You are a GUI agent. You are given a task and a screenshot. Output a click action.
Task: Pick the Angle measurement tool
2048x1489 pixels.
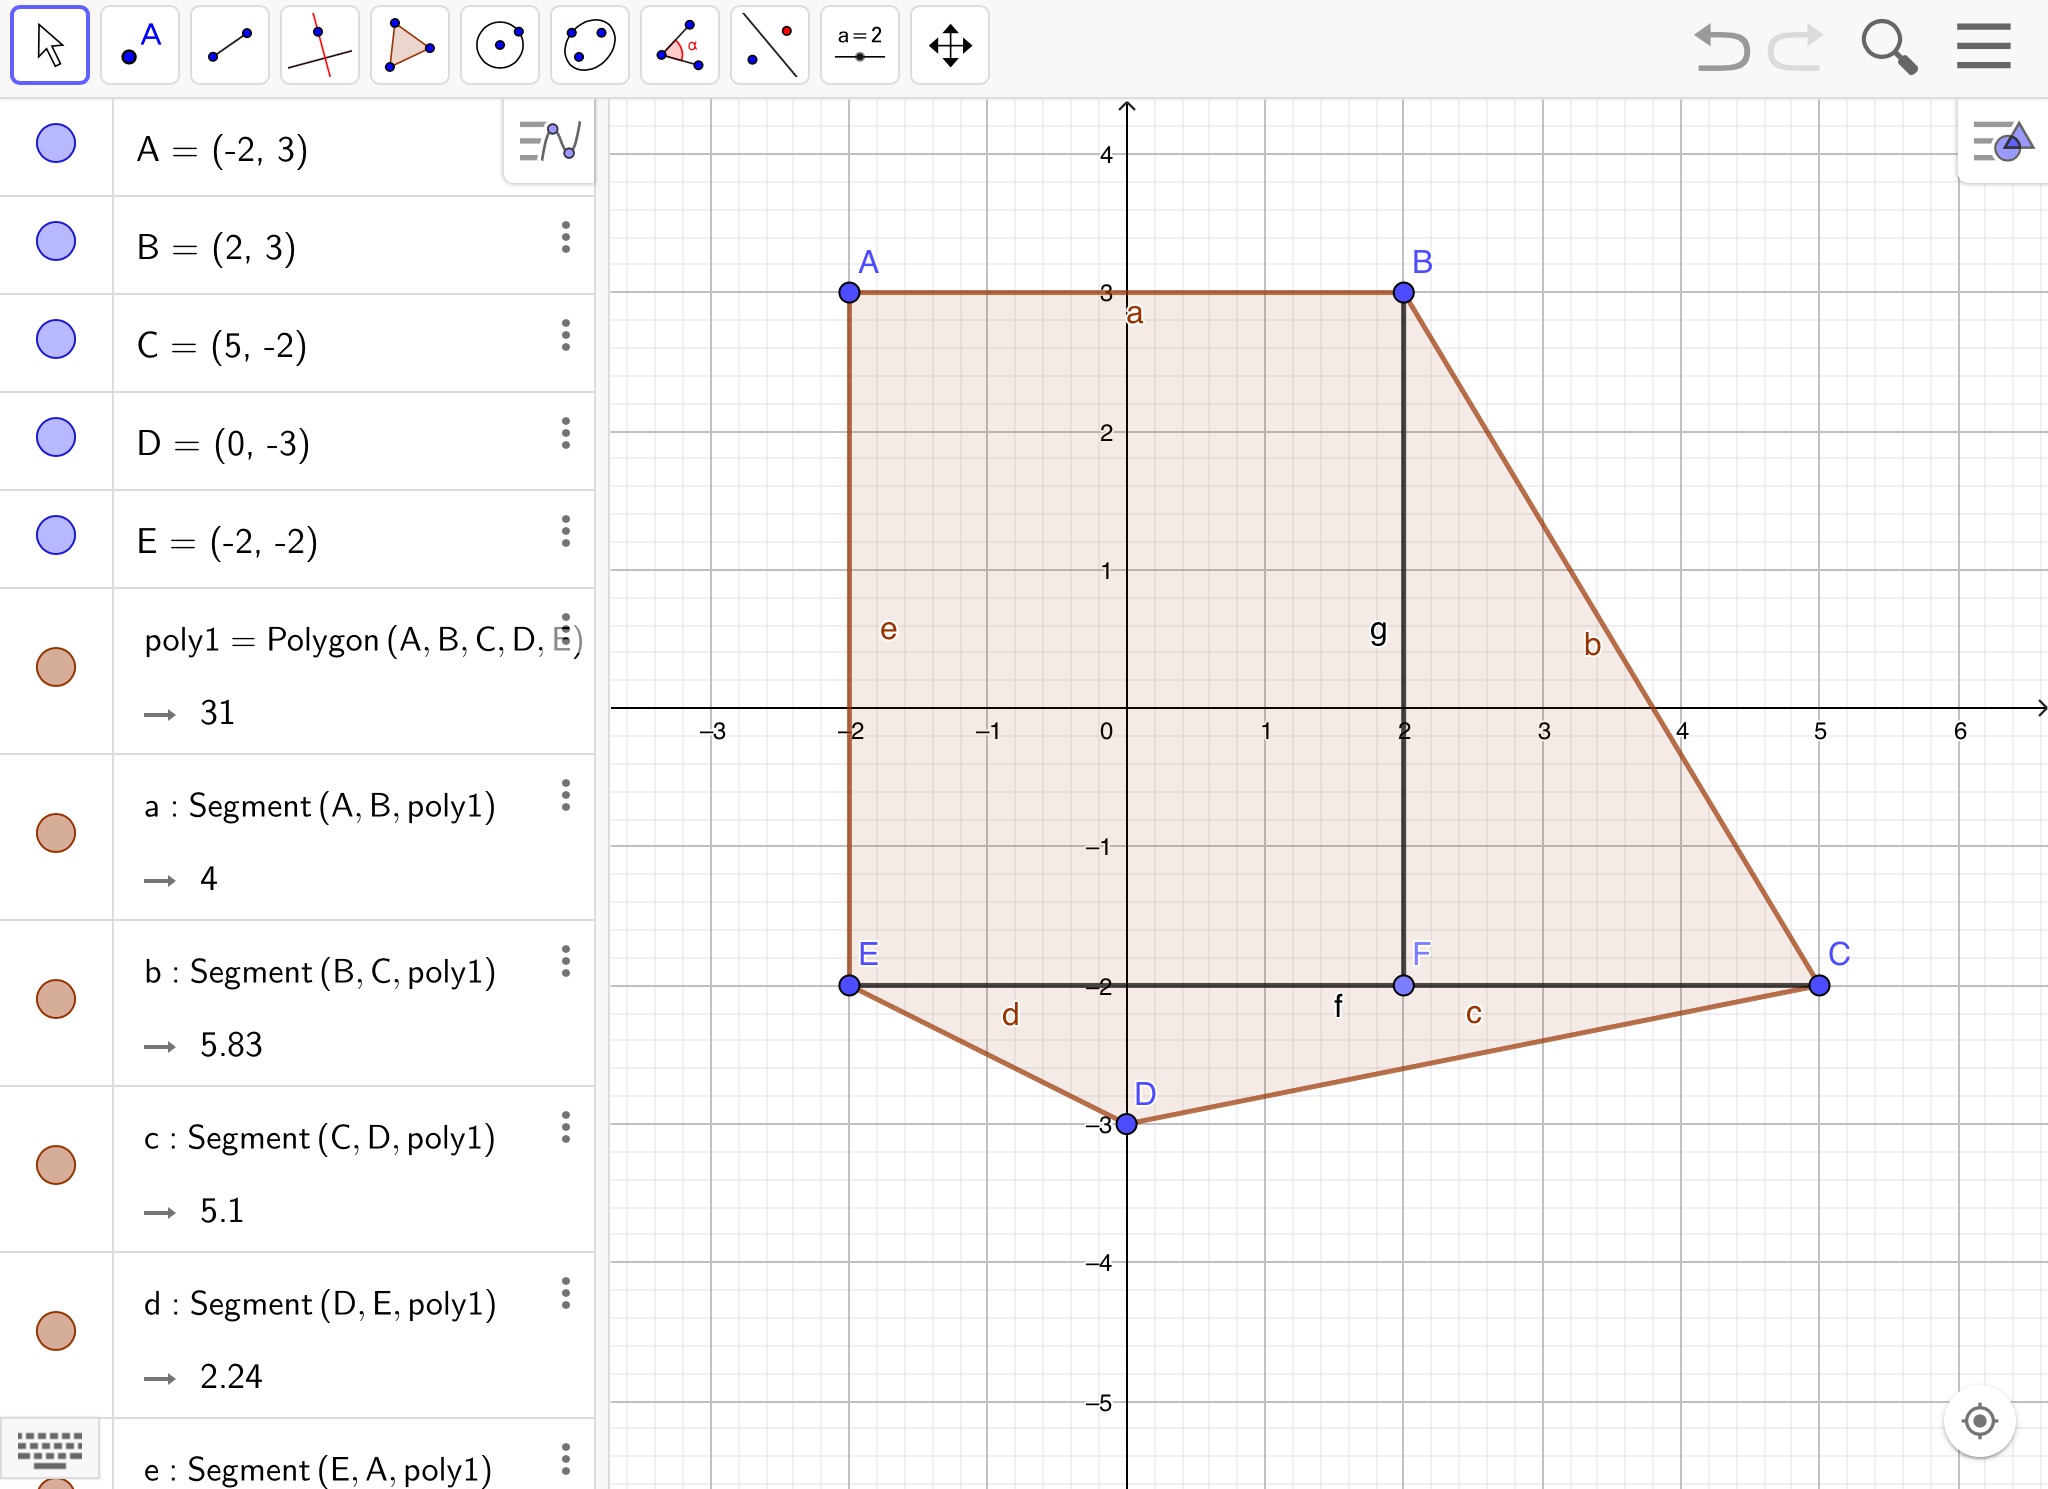tap(680, 45)
